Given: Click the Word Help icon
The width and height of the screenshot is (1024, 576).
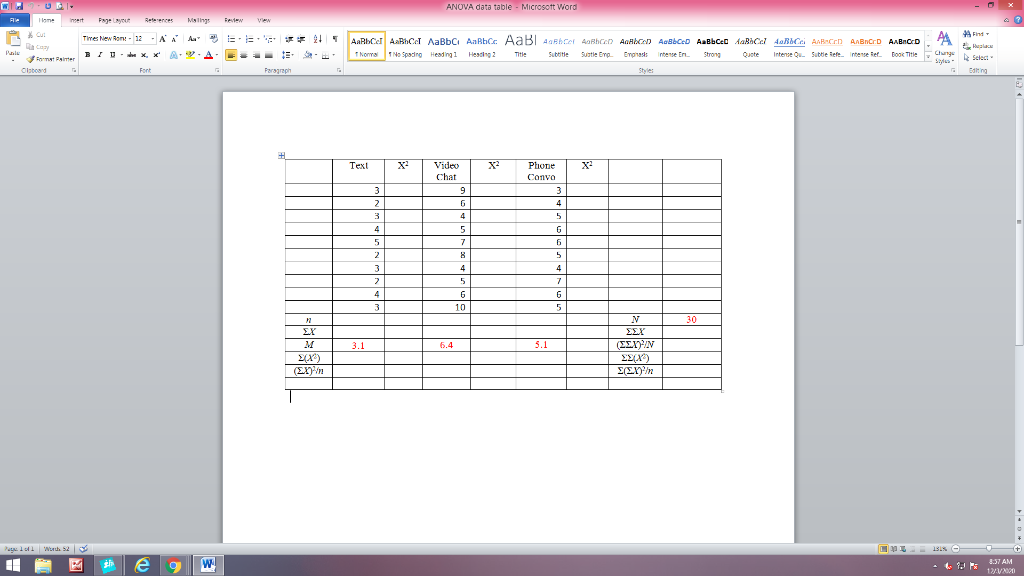Looking at the screenshot, I should [x=1017, y=20].
